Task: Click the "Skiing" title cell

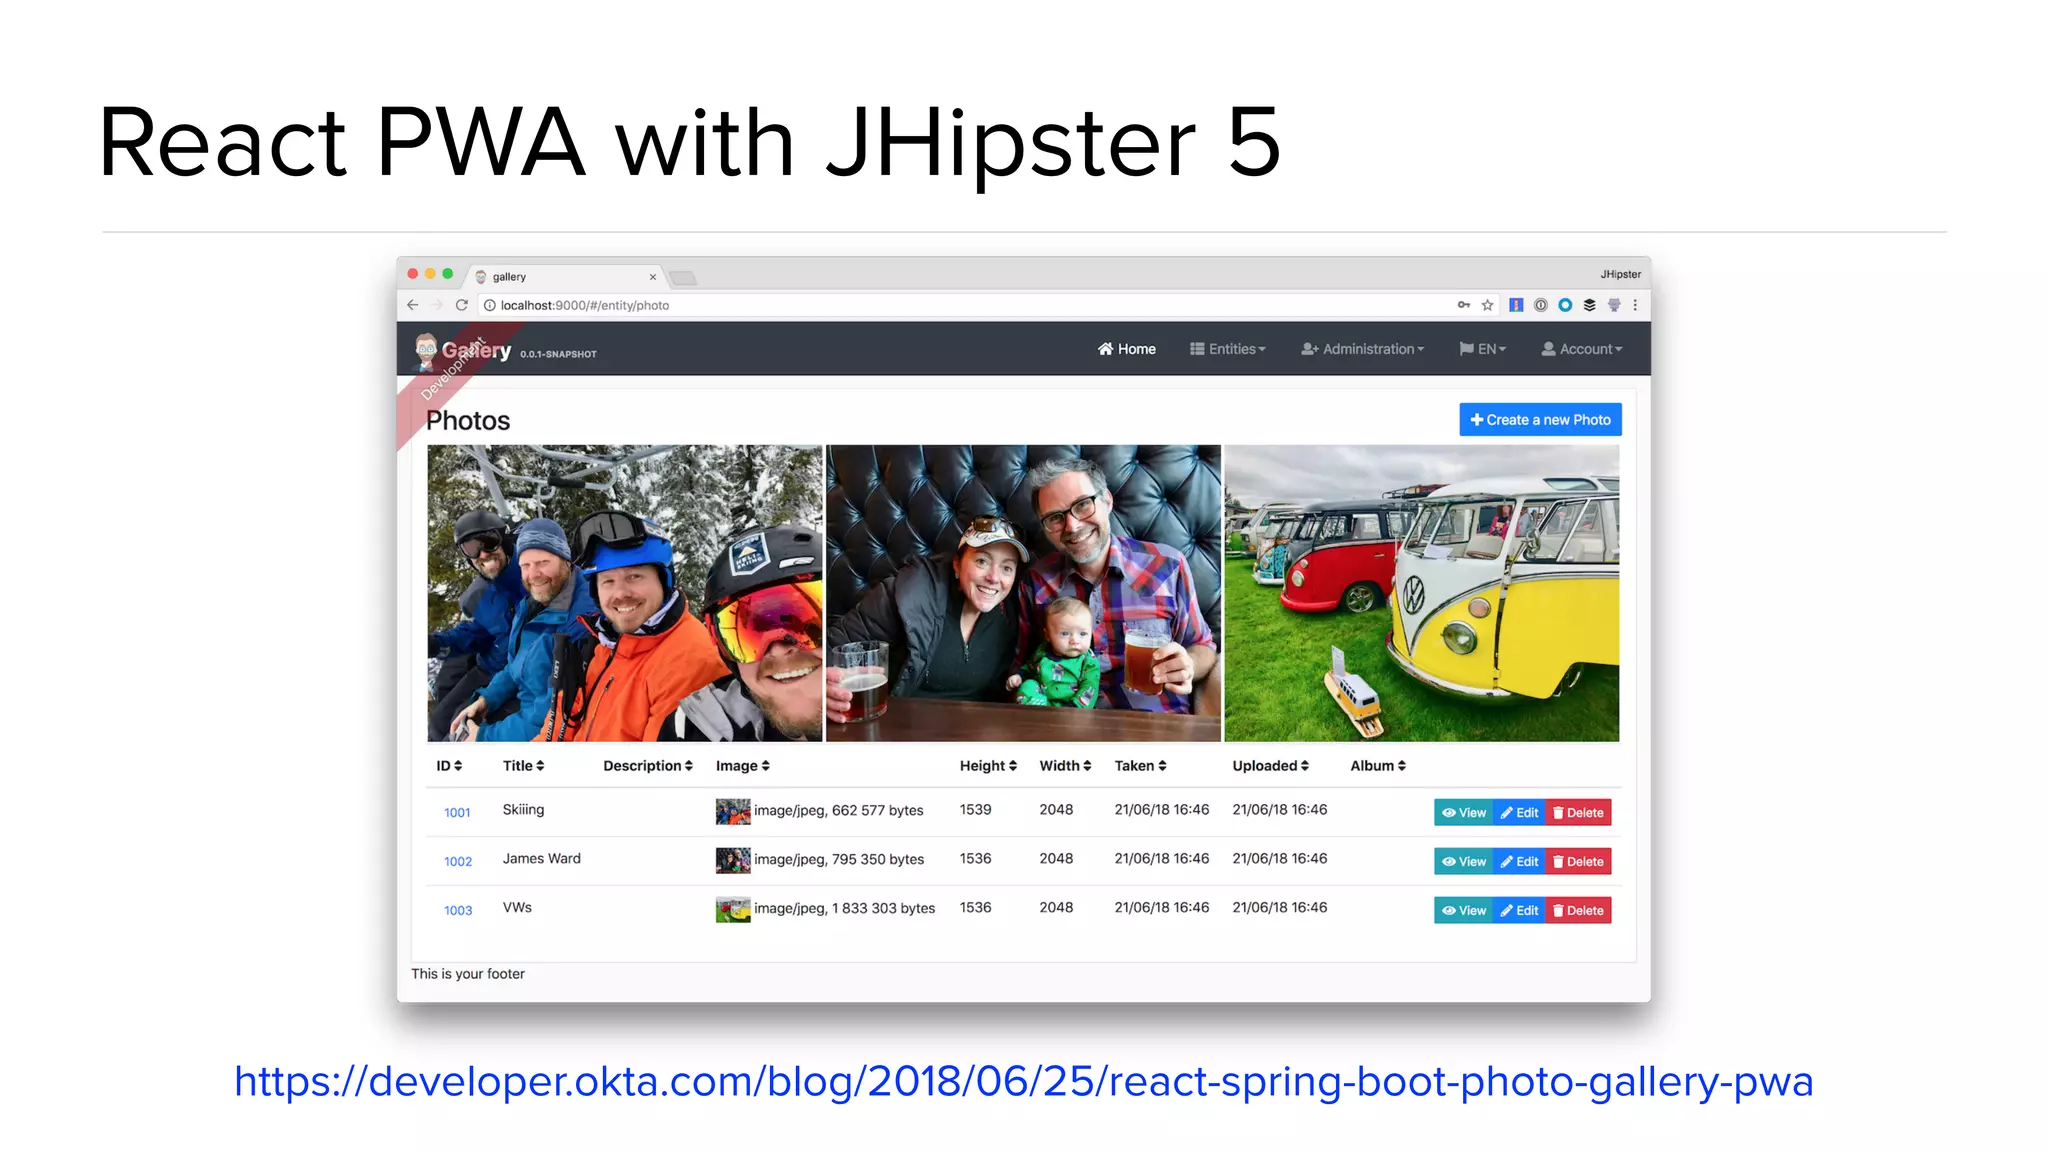Action: 523,810
